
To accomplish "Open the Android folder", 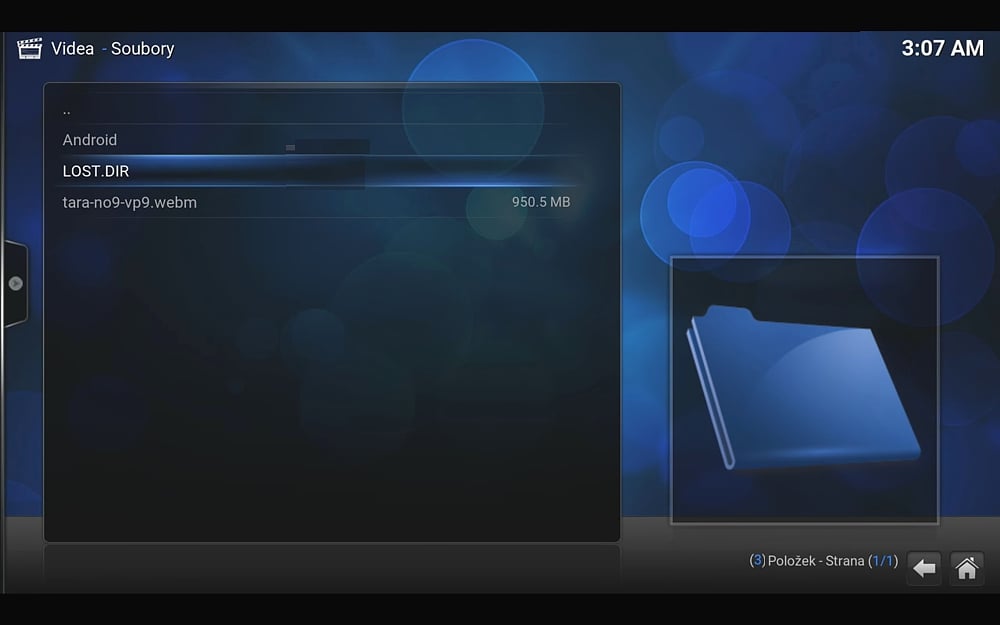I will coord(90,140).
